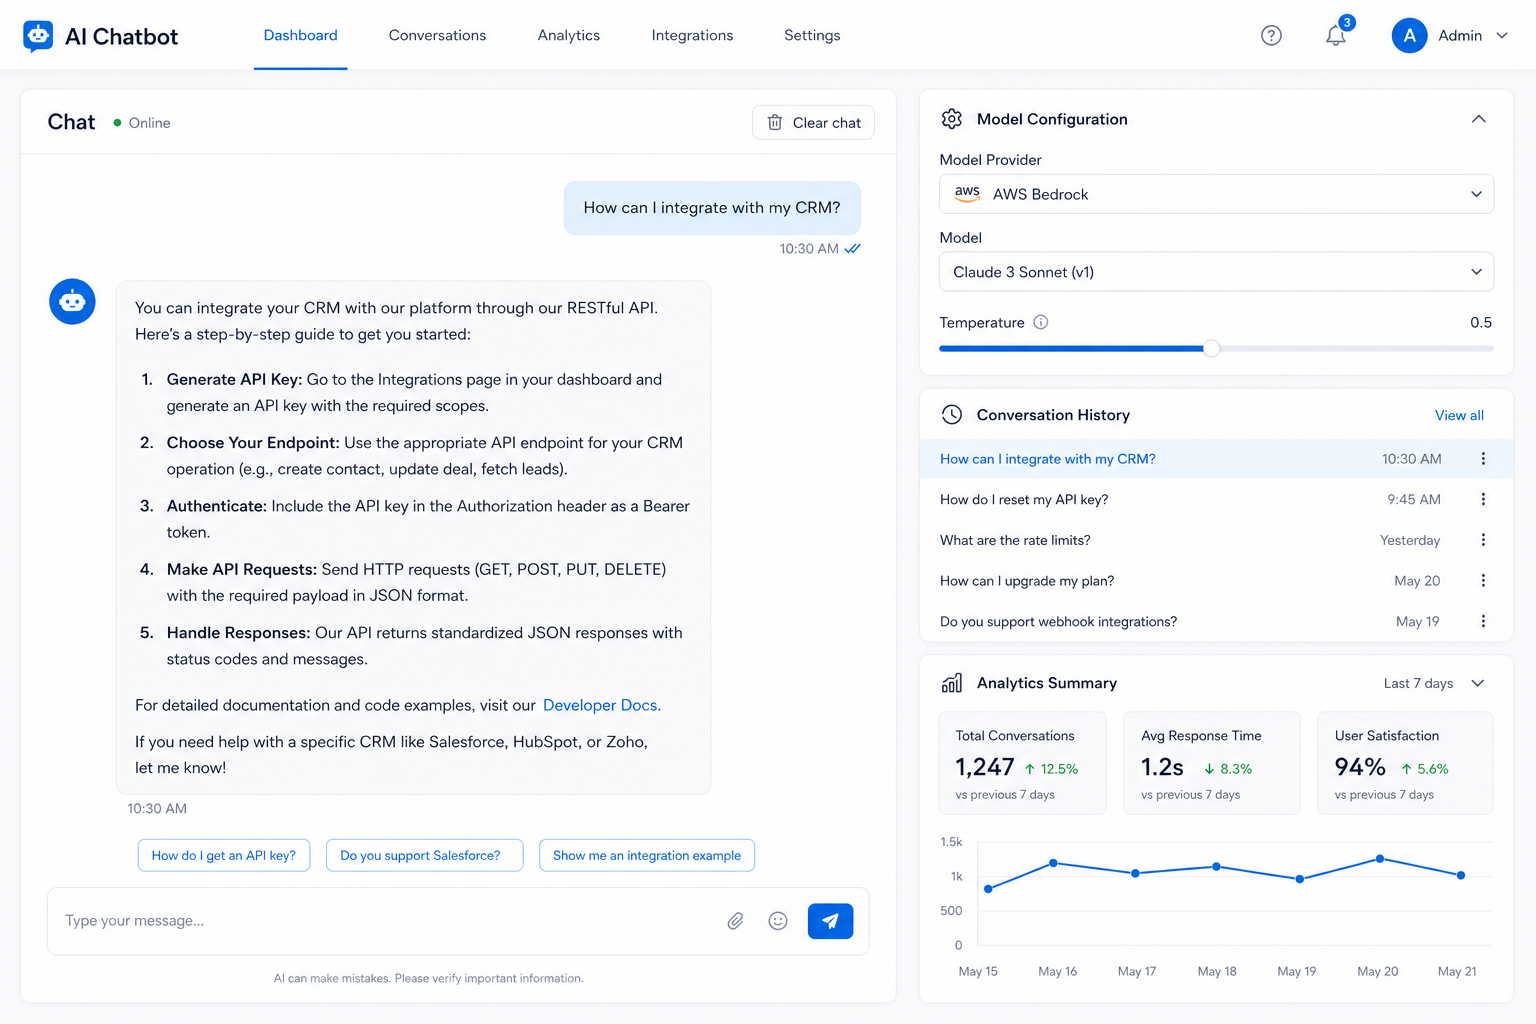Click the Temperature slider handle
Screen dimensions: 1536x1024
pyautogui.click(x=1211, y=349)
